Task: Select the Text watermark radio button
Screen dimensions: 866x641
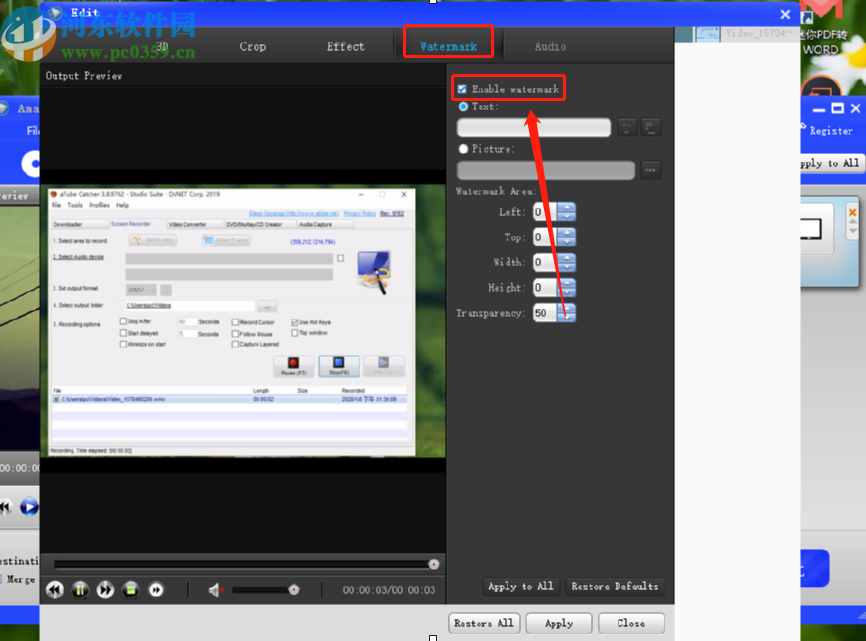Action: pos(463,106)
